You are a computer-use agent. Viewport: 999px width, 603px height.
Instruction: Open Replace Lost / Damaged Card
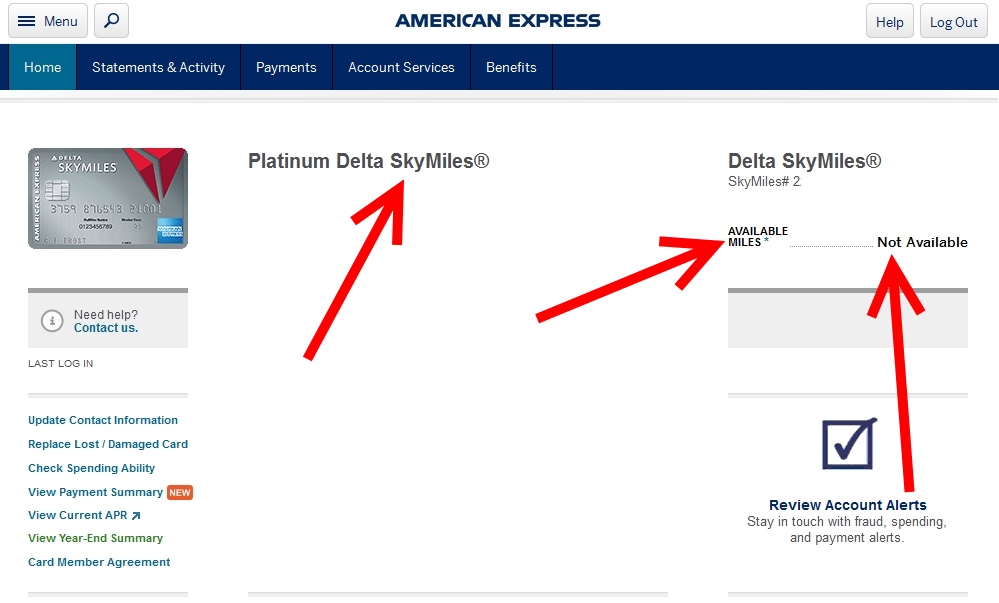click(x=108, y=444)
